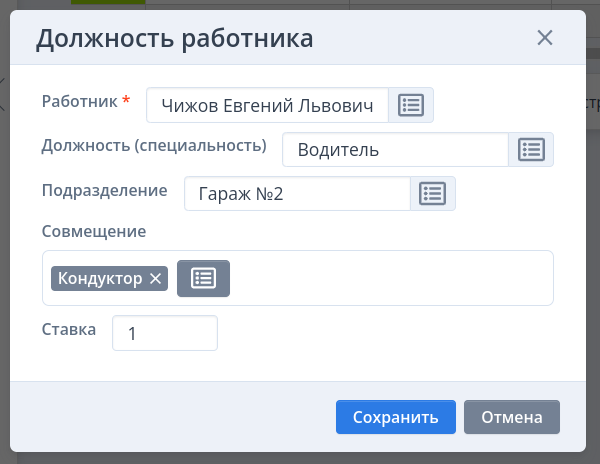600x464 pixels.
Task: Remove the Кондуктор tag
Action: (x=155, y=279)
